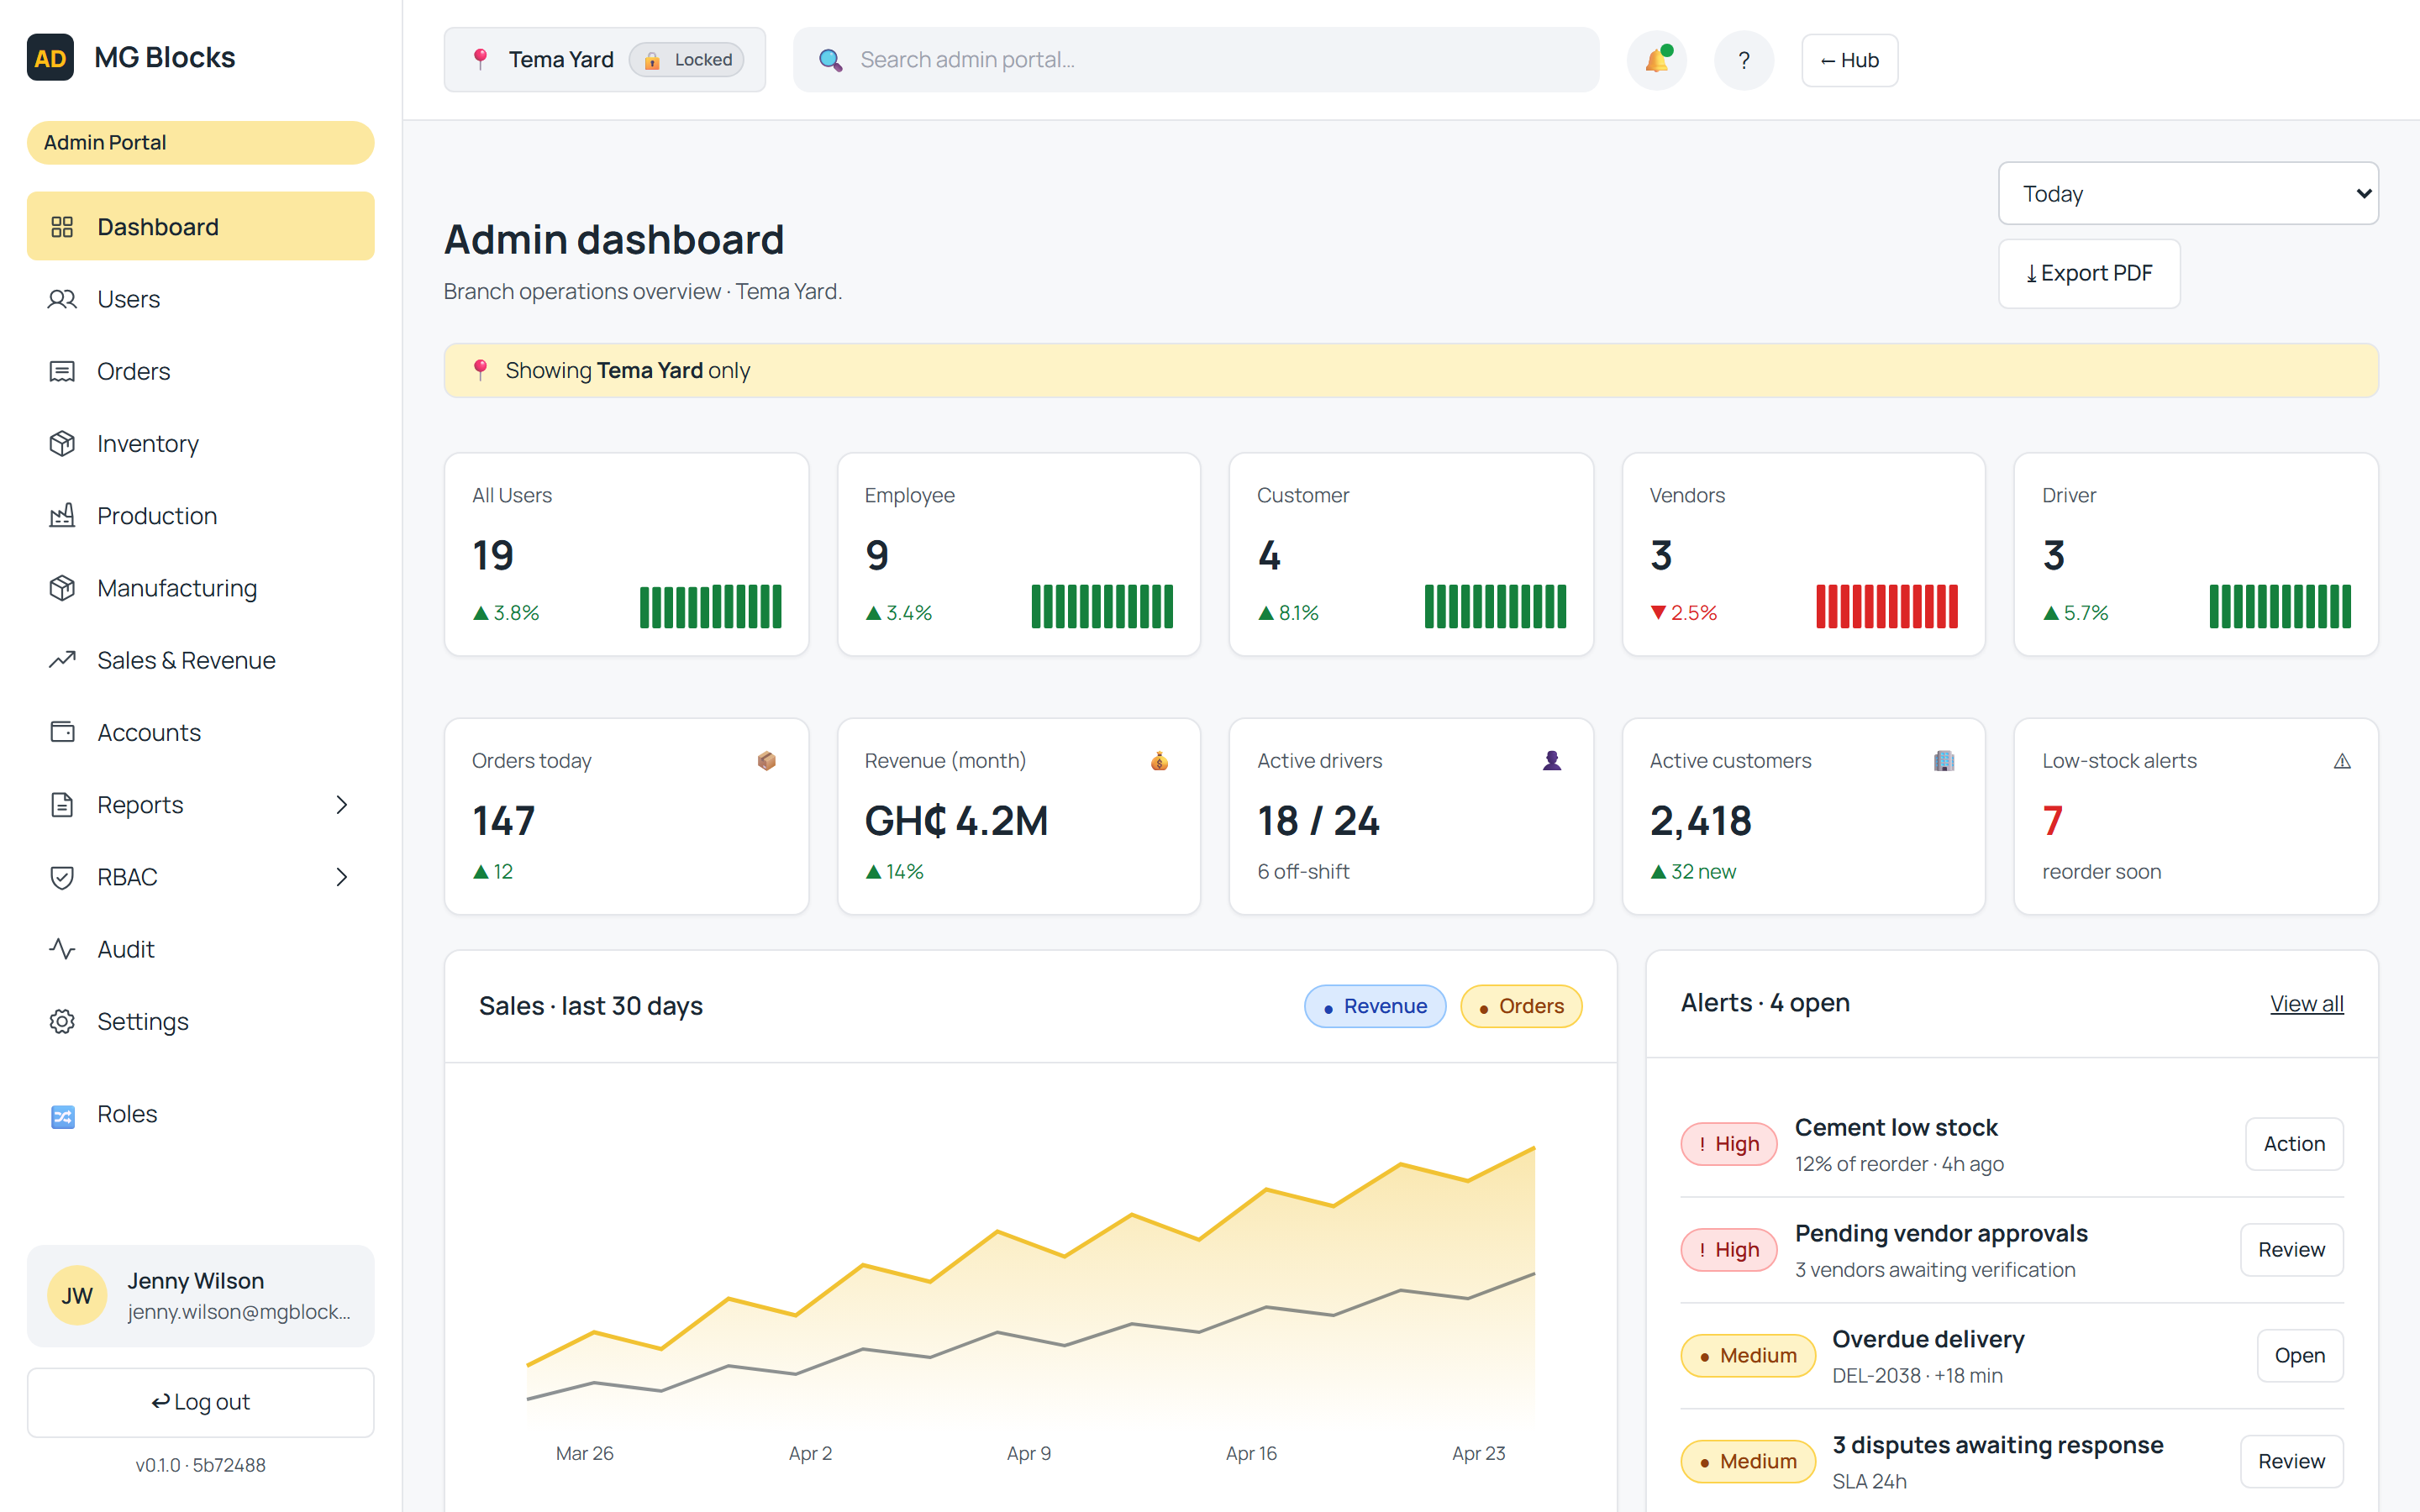The height and width of the screenshot is (1512, 2420).
Task: Click the High badge on Cement low stock
Action: pos(1729,1143)
